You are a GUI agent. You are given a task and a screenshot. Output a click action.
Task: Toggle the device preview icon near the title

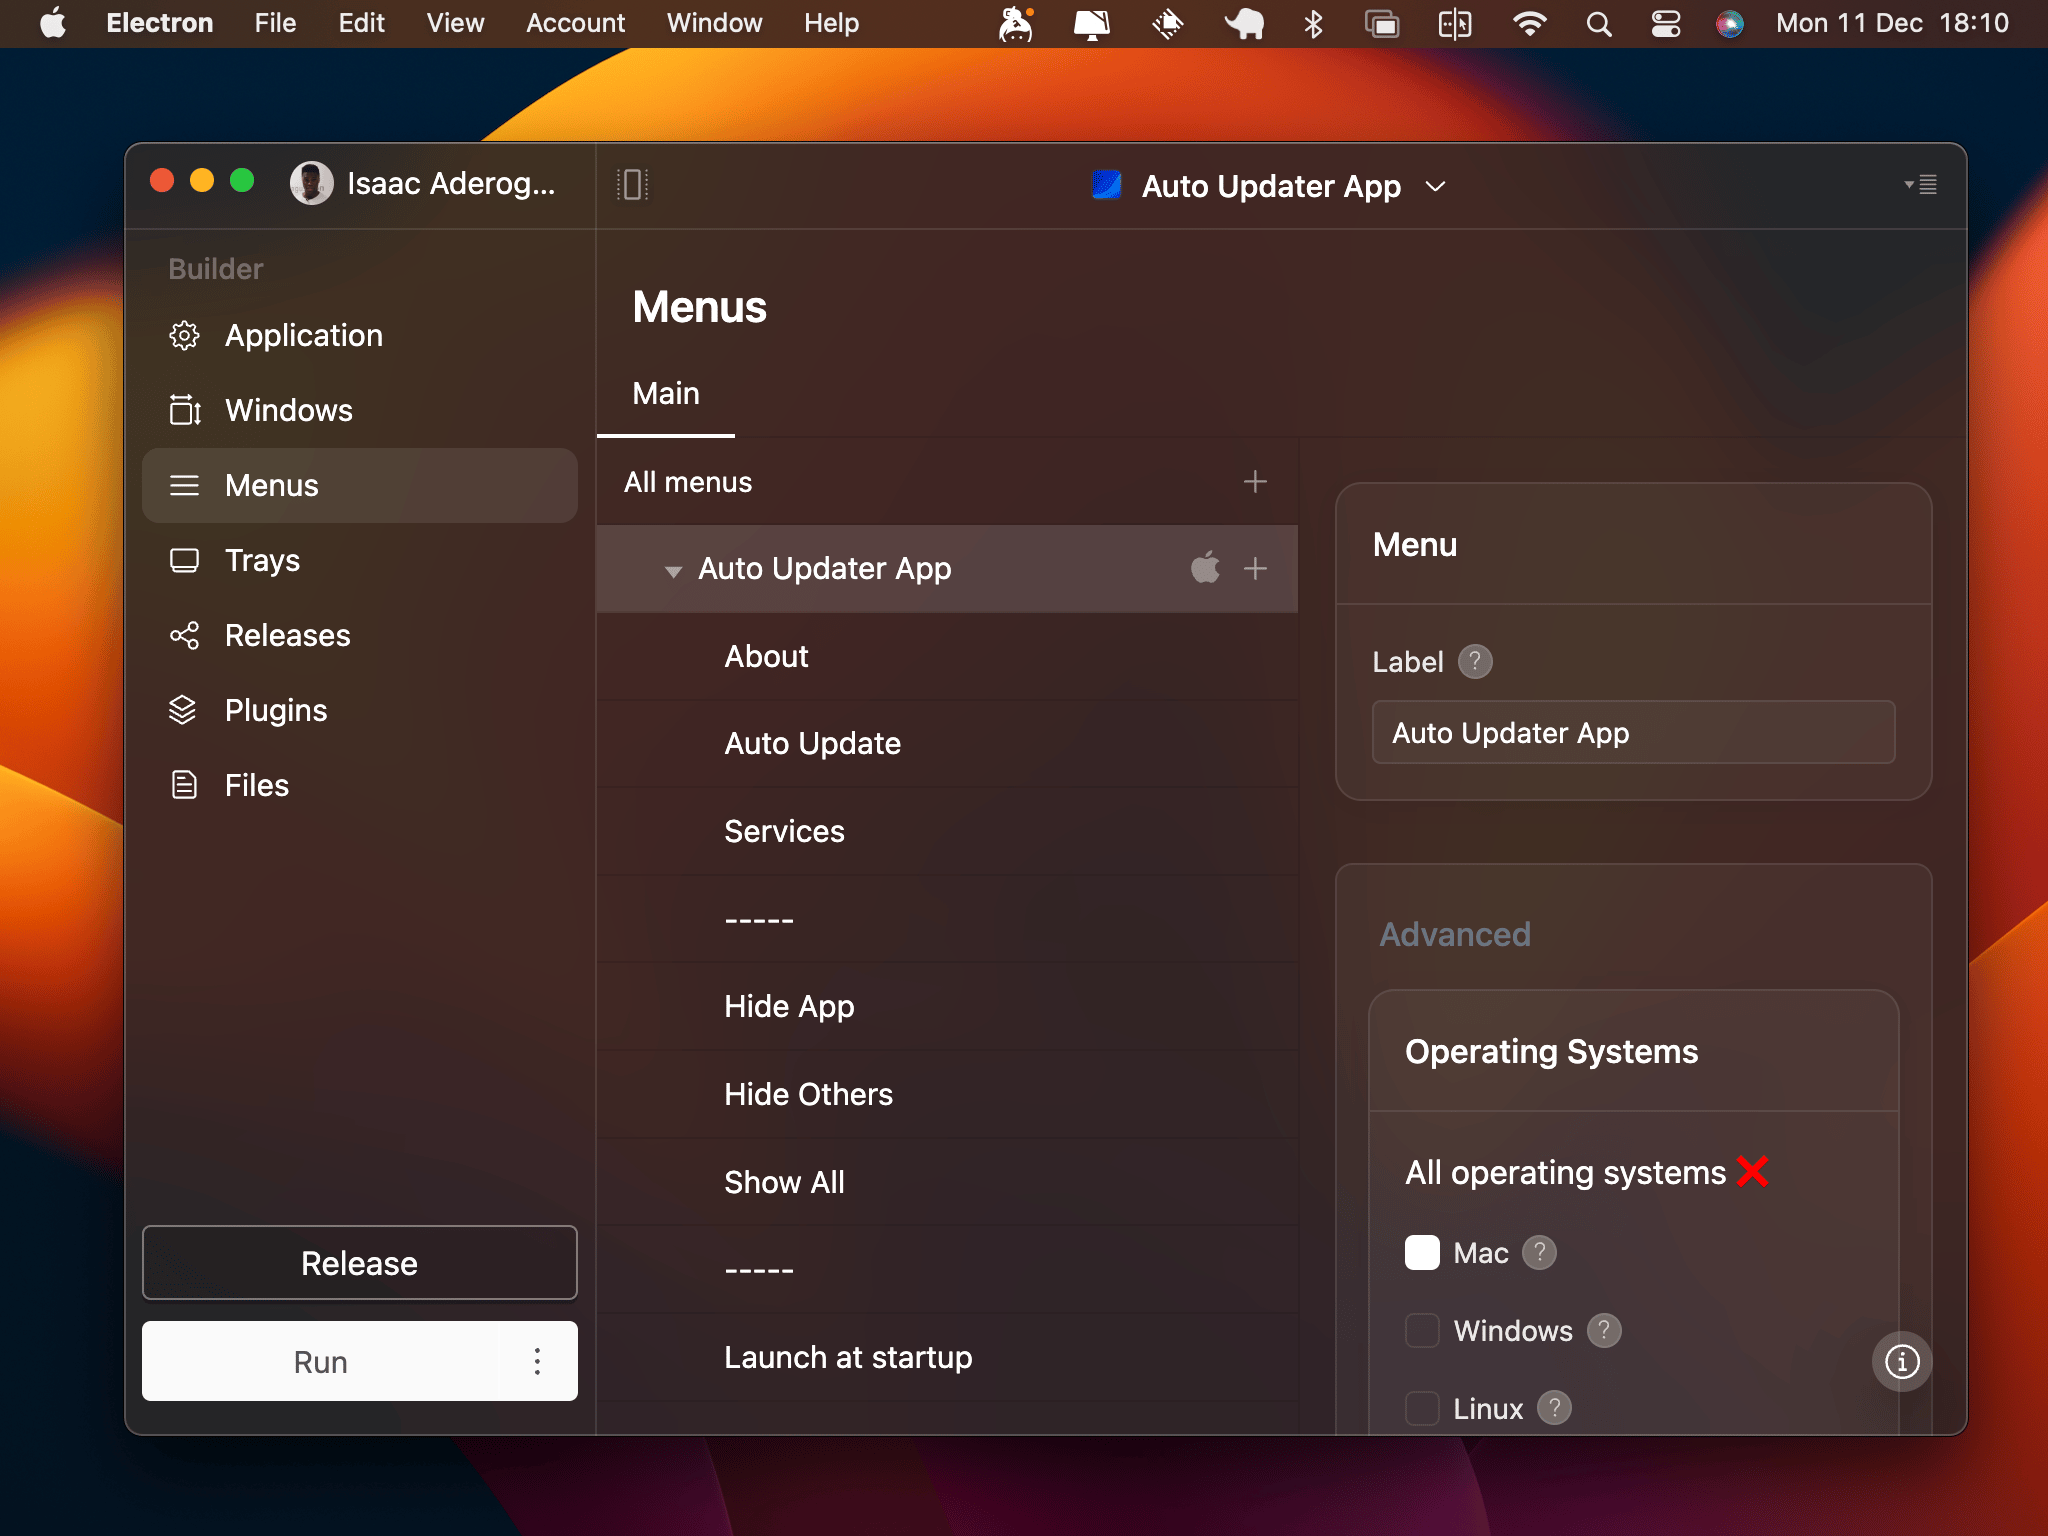tap(632, 184)
